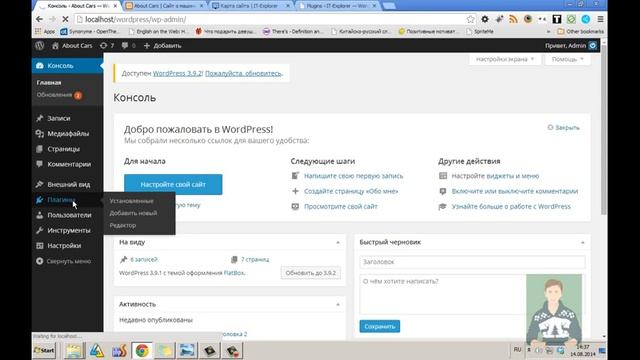Open Привет, Admin user menu
The image size is (640, 360).
(571, 46)
